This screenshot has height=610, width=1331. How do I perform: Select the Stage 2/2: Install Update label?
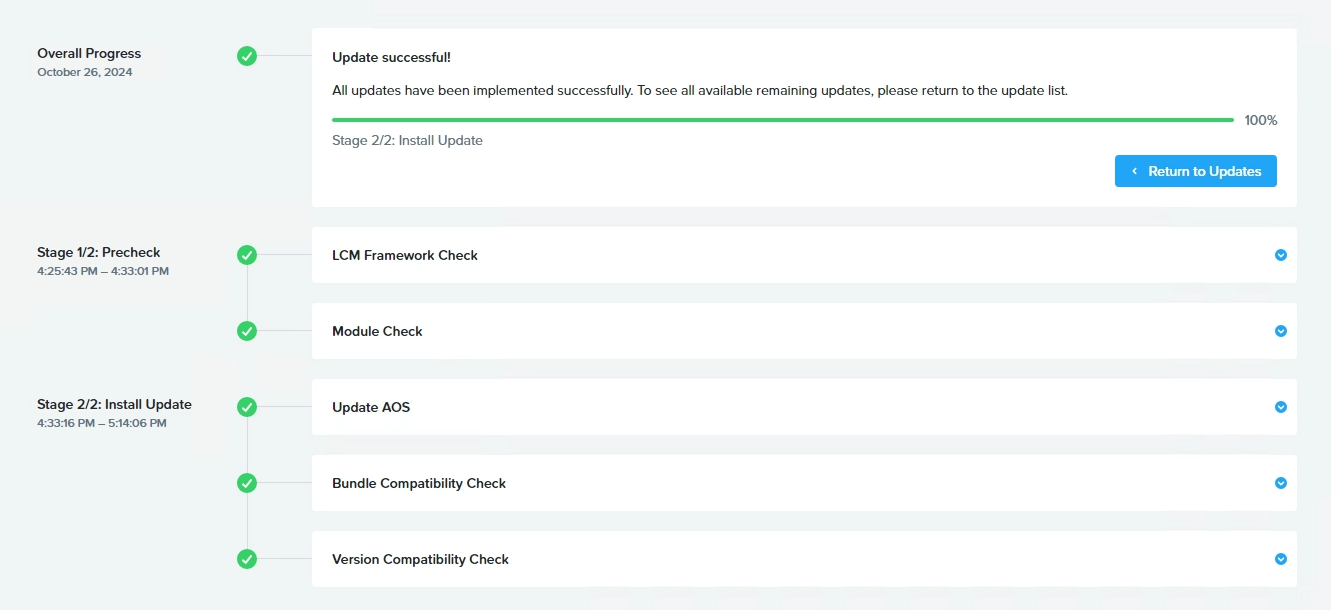[113, 404]
